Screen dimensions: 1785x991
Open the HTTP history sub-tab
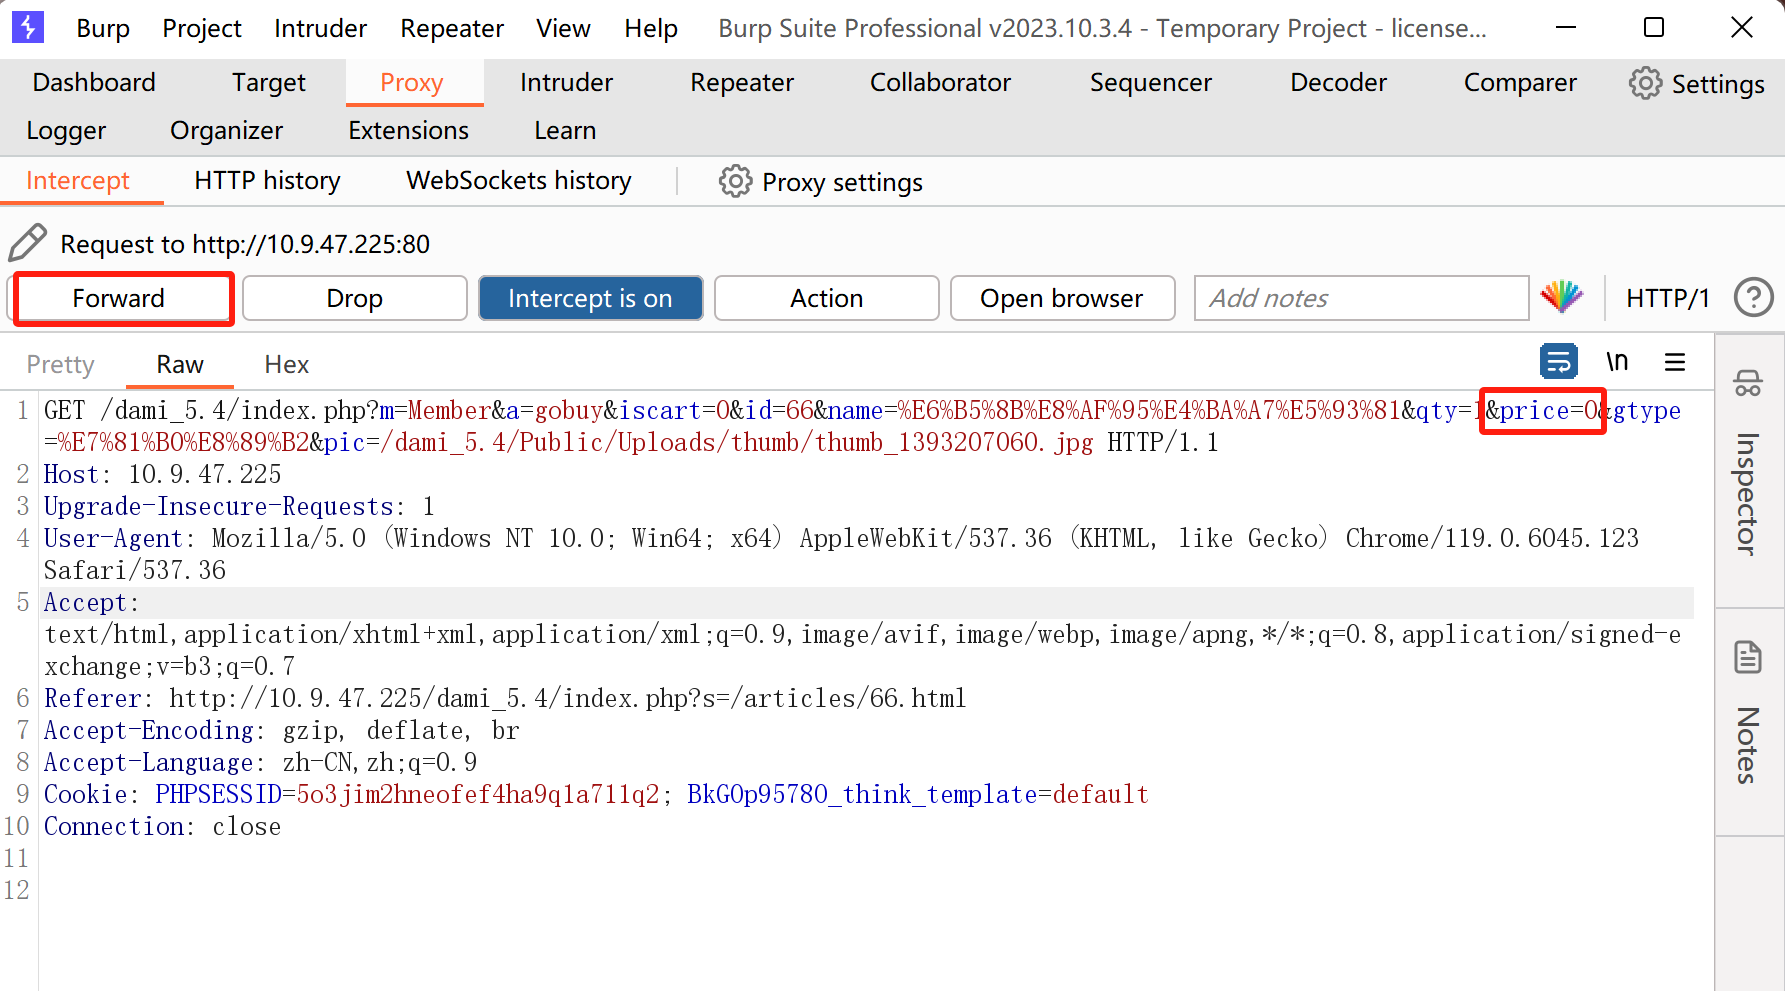267,180
